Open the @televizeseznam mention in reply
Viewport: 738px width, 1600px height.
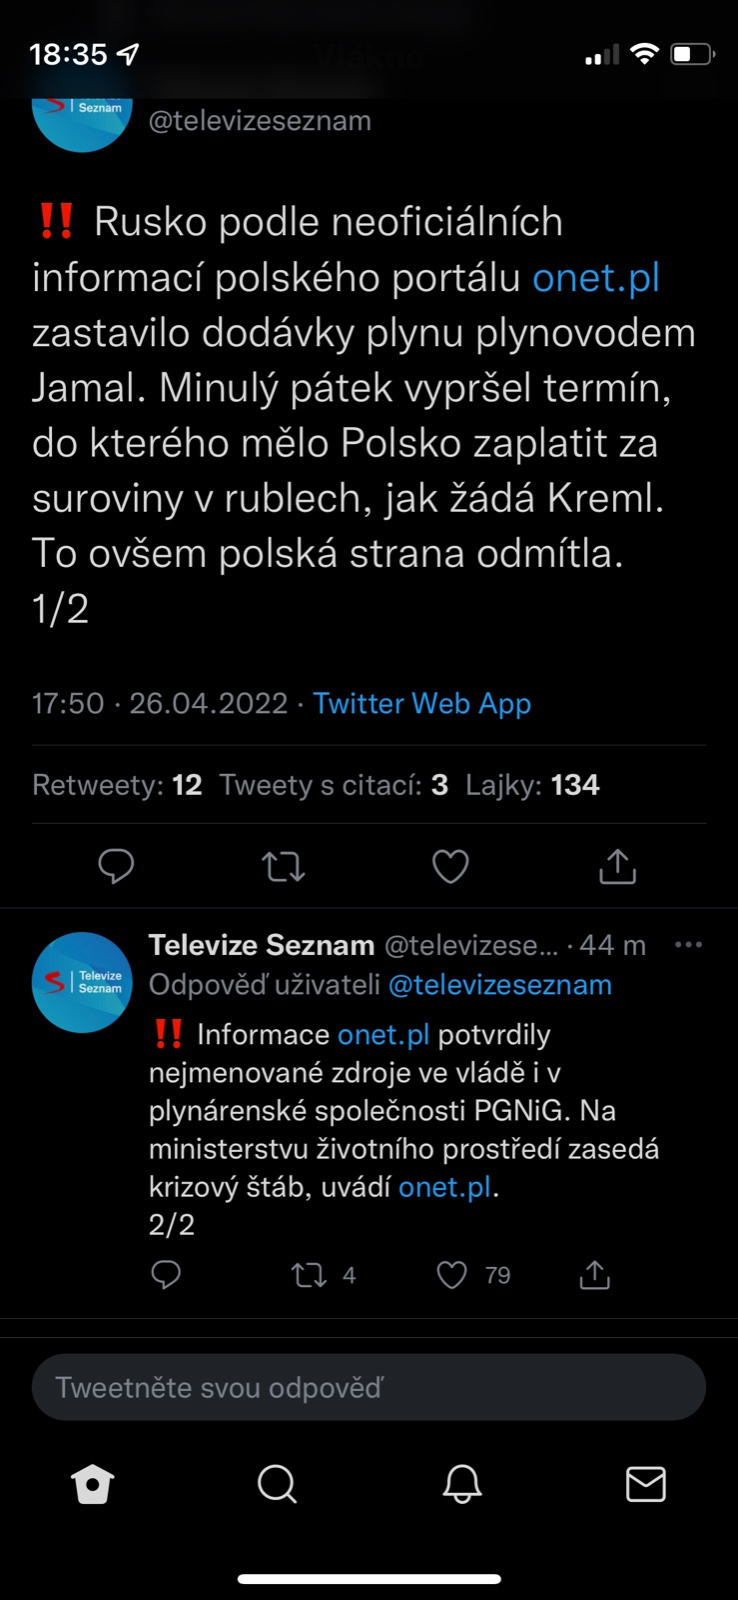[500, 985]
